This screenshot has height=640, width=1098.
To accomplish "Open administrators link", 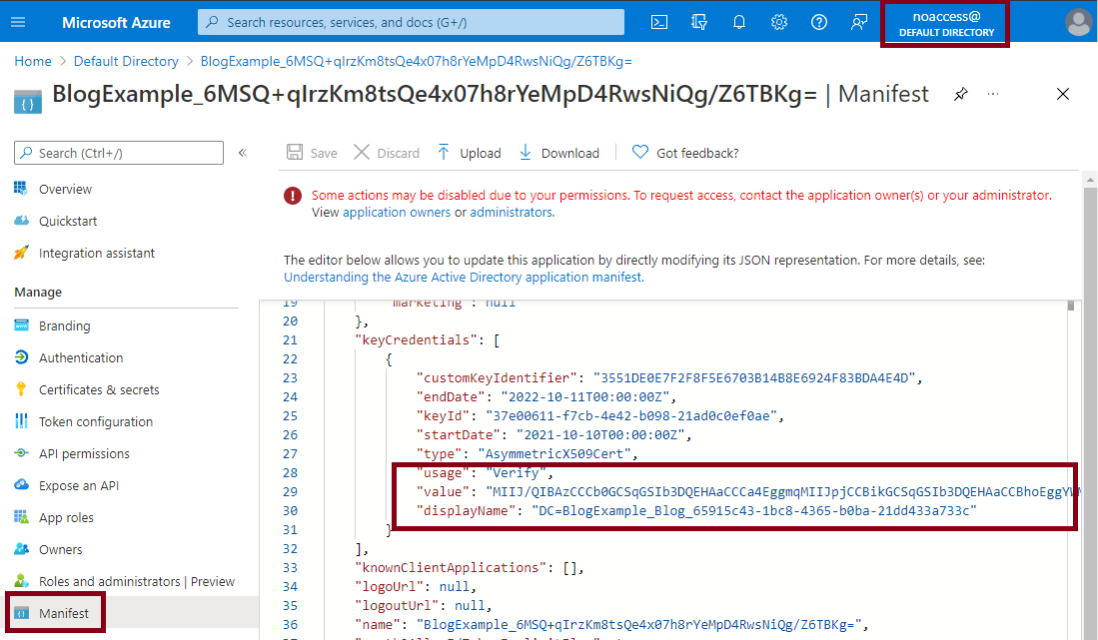I will [x=510, y=212].
